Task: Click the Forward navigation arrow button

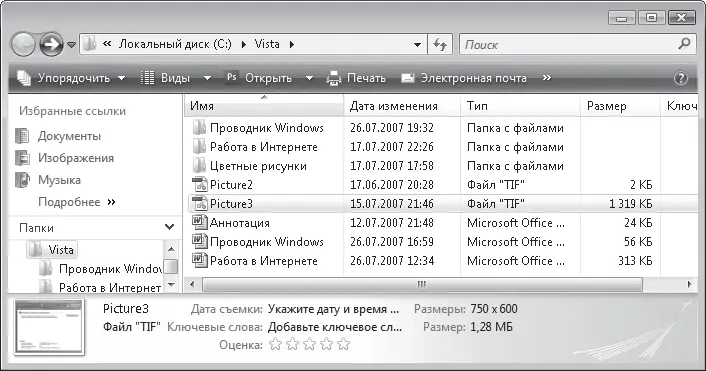Action: (51, 44)
